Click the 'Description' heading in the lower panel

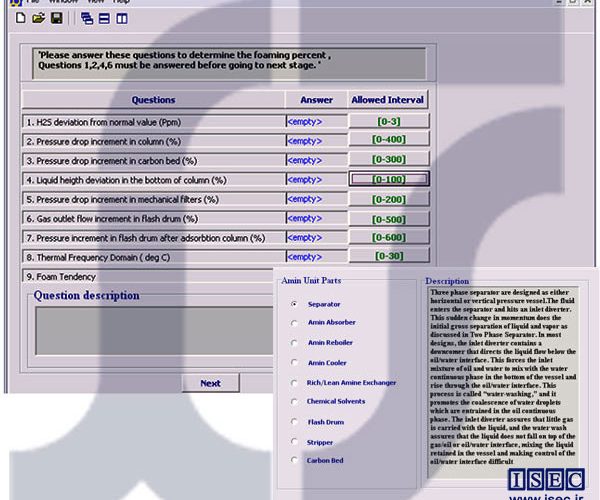coord(447,281)
